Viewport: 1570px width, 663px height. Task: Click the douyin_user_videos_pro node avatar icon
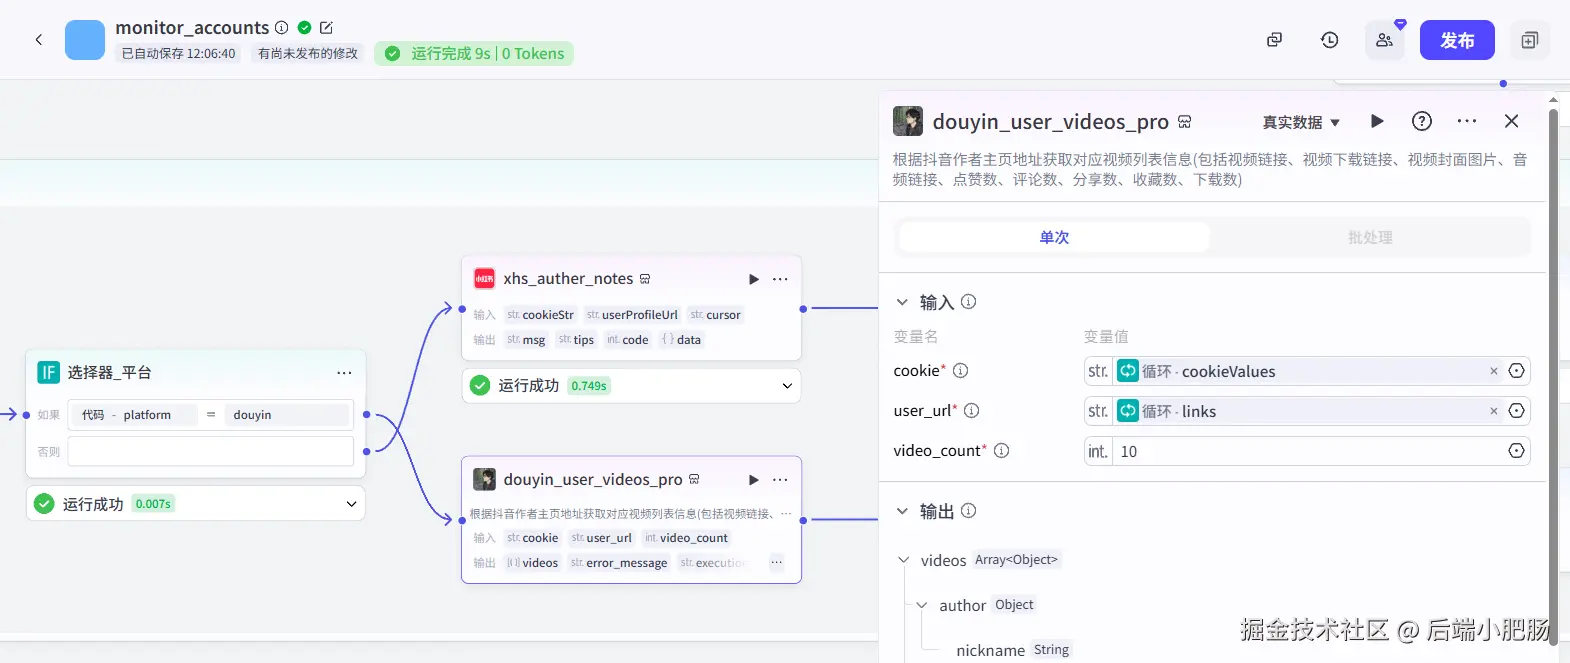point(484,480)
